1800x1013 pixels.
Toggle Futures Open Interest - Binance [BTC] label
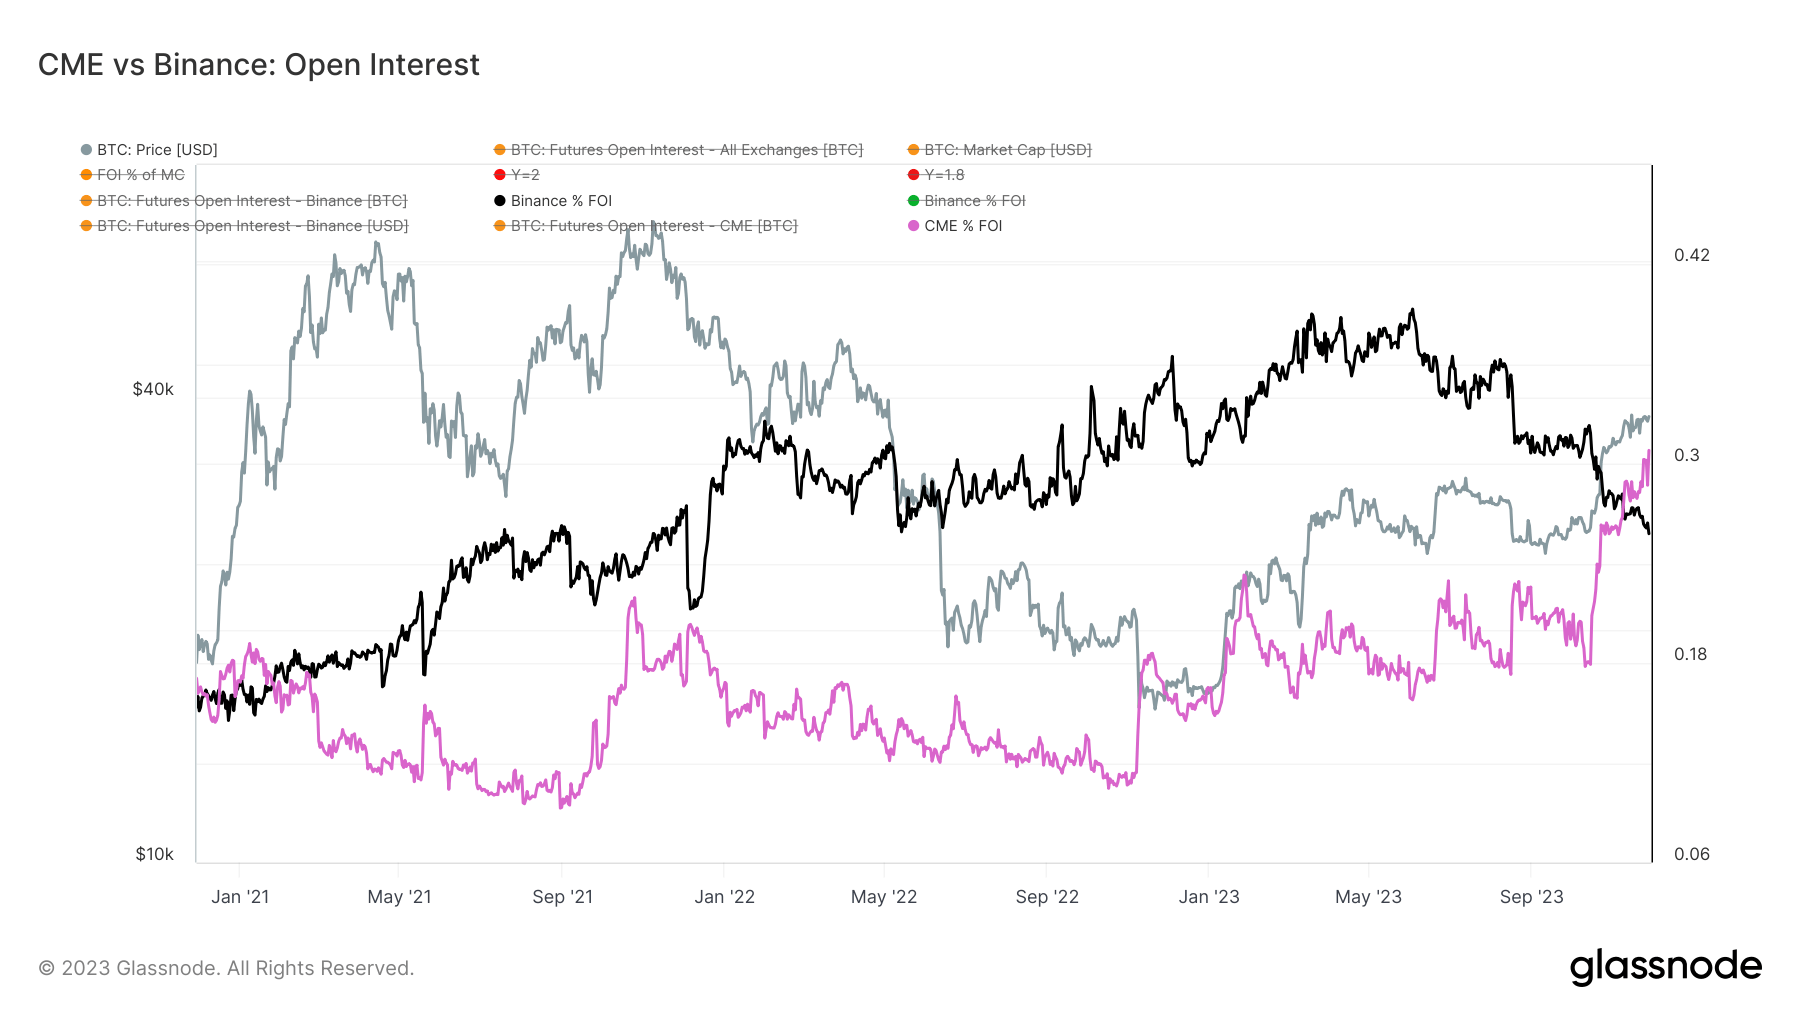[x=251, y=201]
